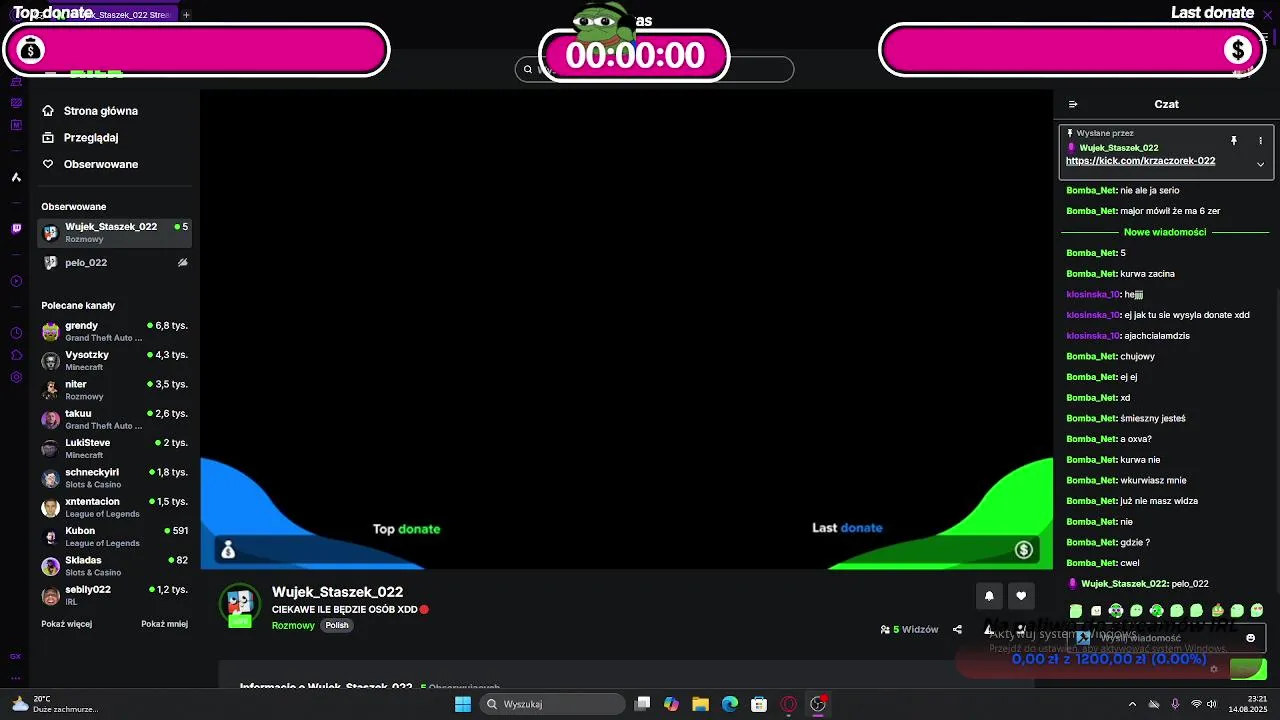Open the player icon in browser sidebar
This screenshot has height=720, width=1280.
pos(16,281)
